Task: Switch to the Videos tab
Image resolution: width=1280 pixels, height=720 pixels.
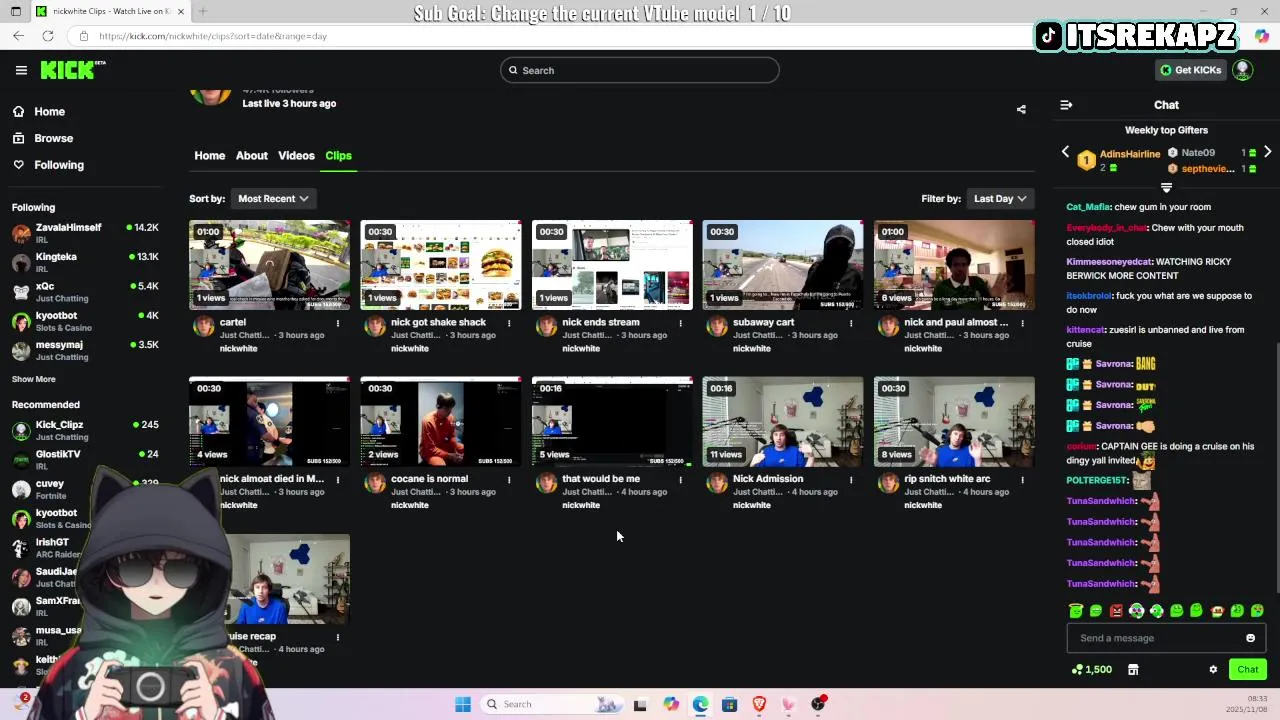Action: click(296, 156)
